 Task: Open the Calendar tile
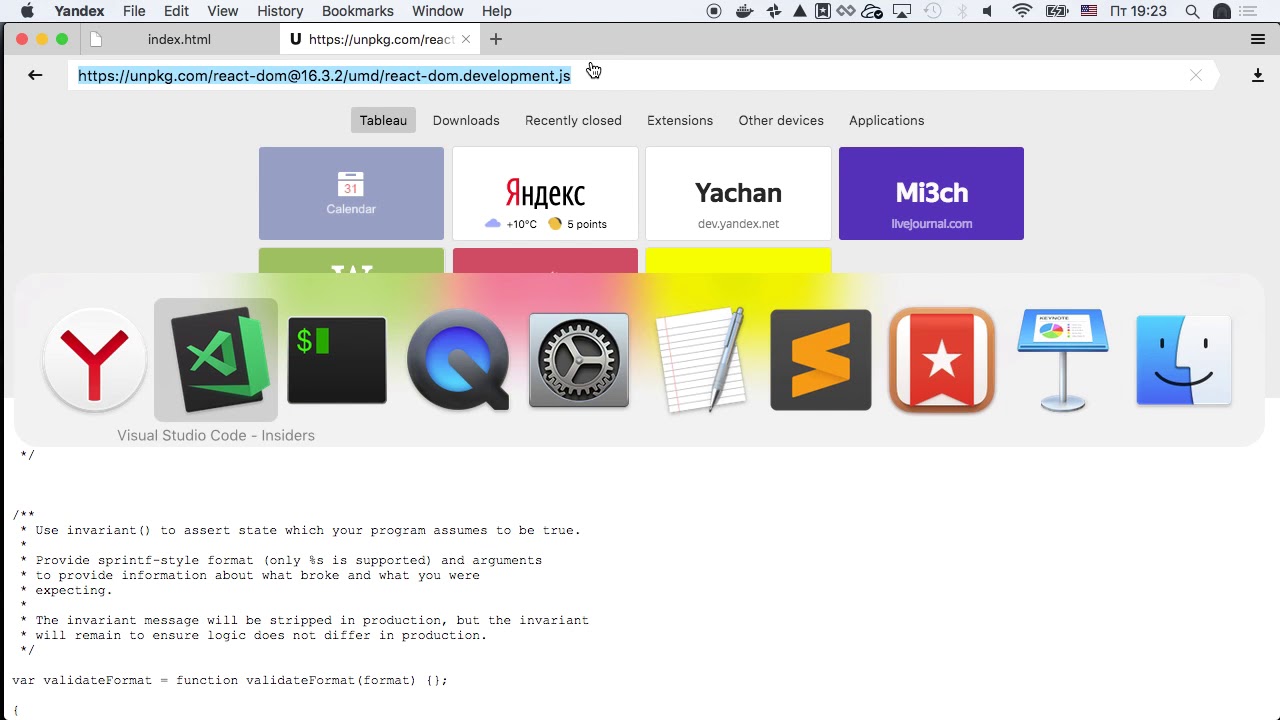coord(351,193)
